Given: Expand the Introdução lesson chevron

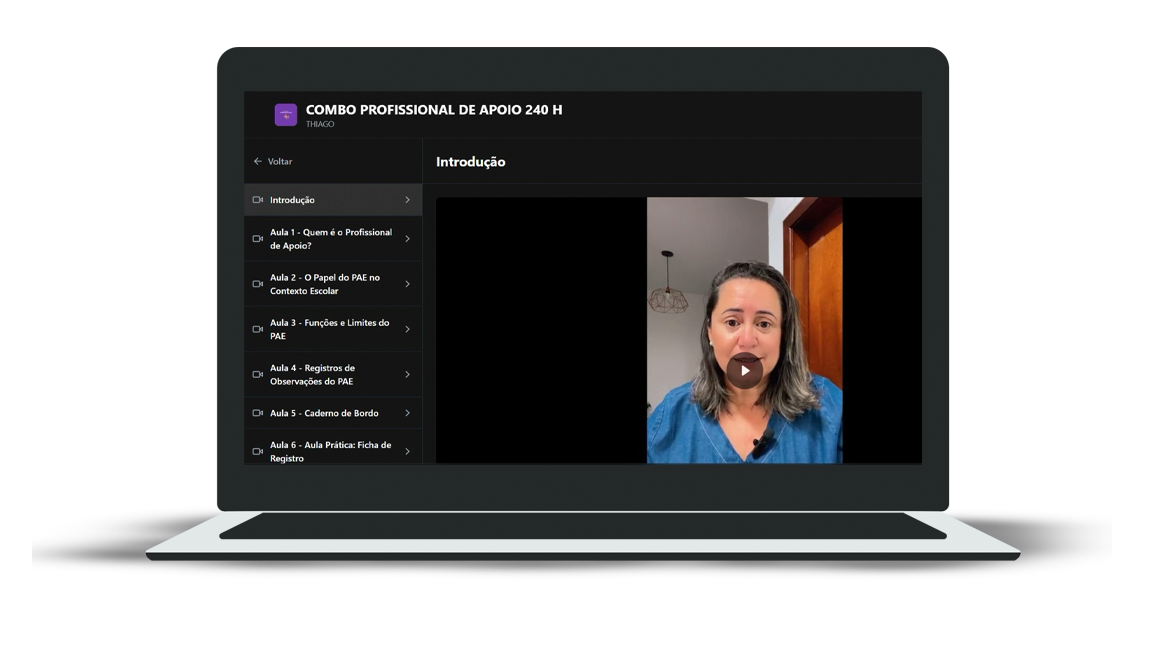Looking at the screenshot, I should pyautogui.click(x=407, y=200).
